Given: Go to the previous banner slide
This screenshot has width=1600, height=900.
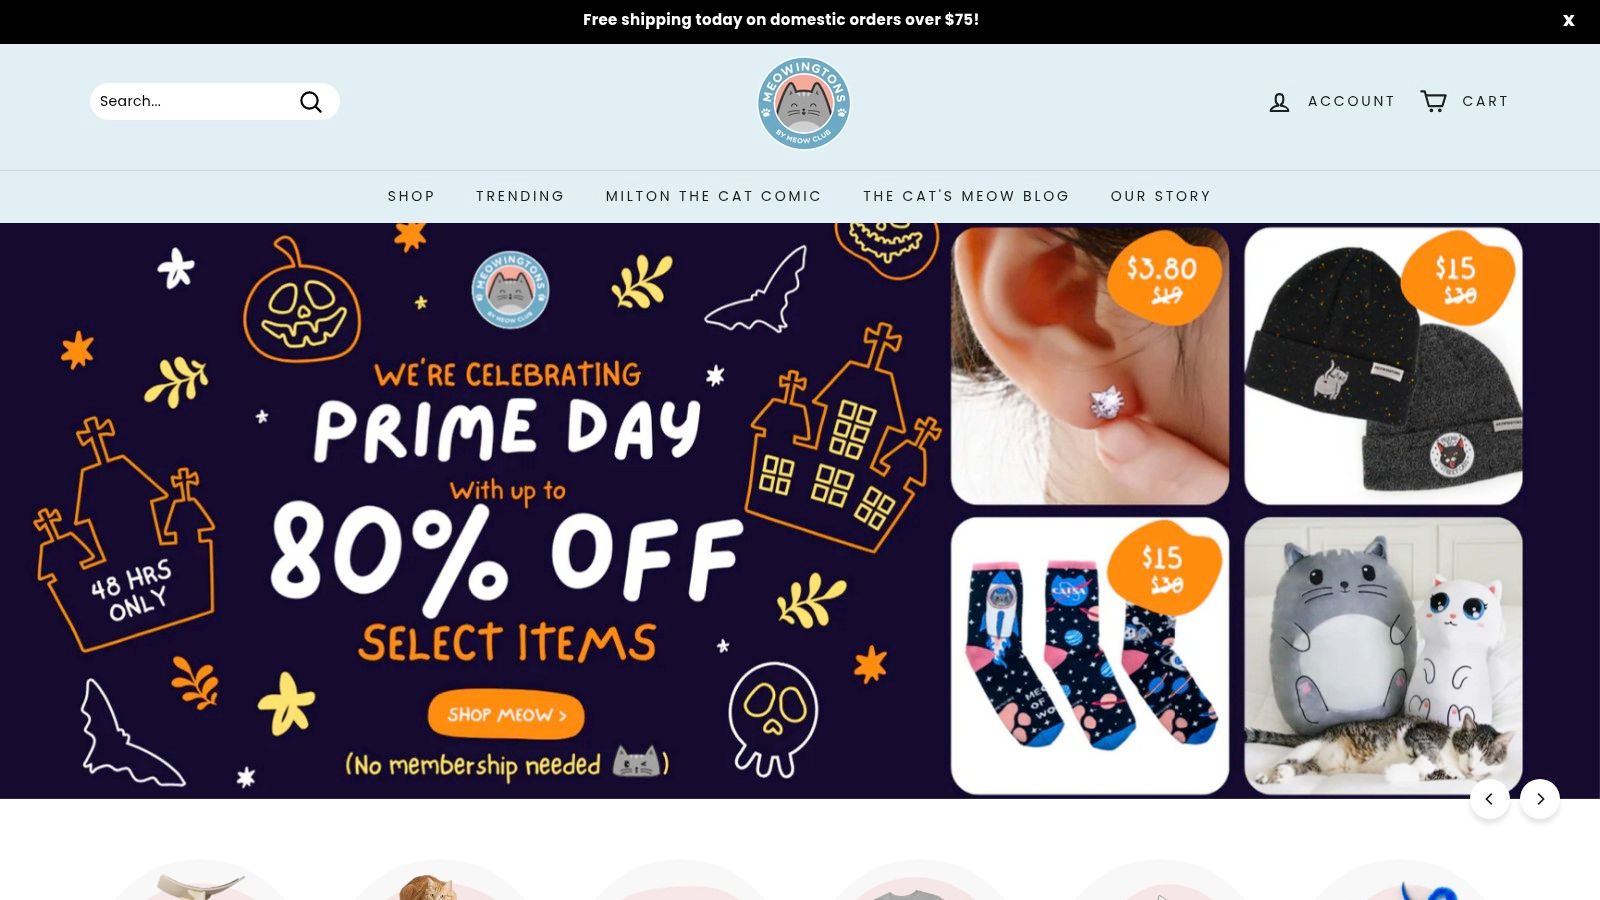Looking at the screenshot, I should tap(1489, 799).
